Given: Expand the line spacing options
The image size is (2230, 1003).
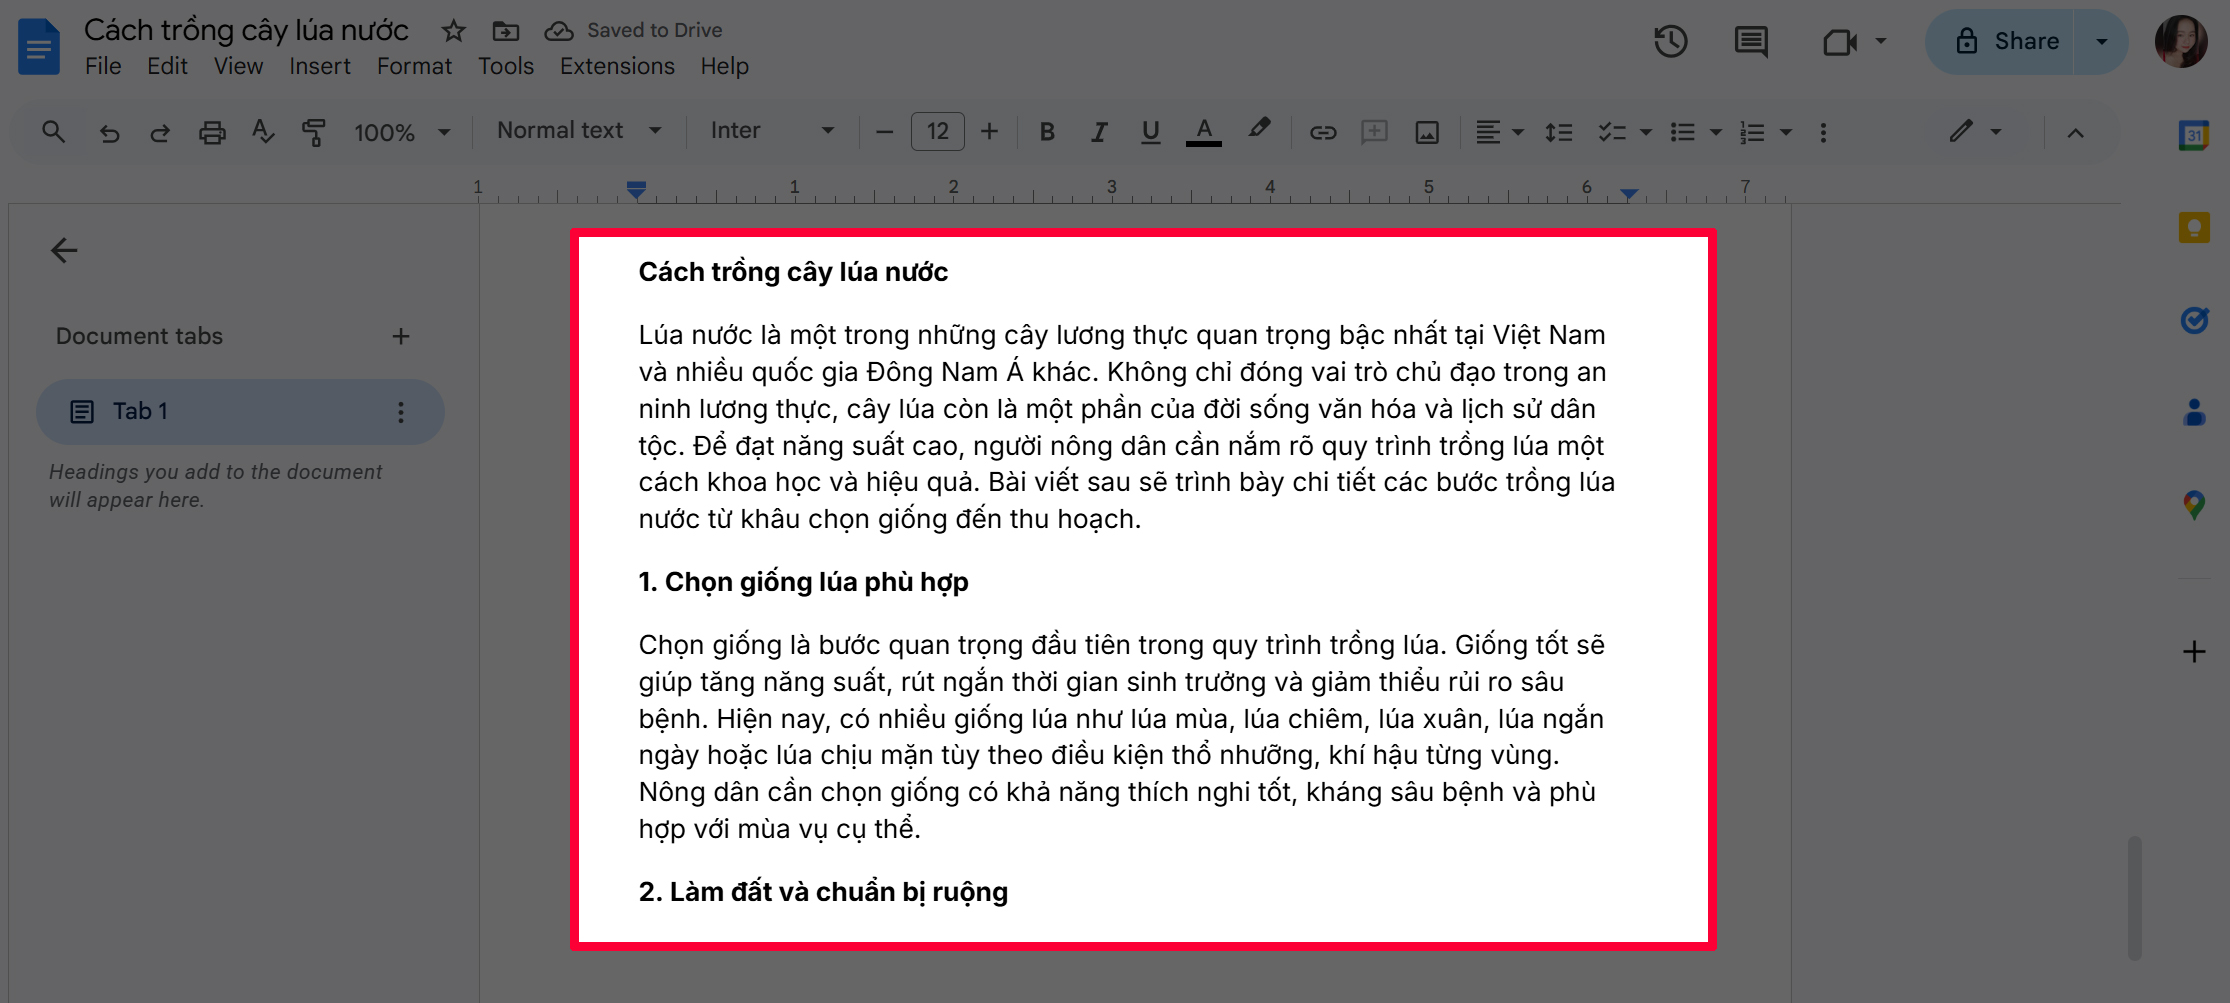Looking at the screenshot, I should [1559, 131].
